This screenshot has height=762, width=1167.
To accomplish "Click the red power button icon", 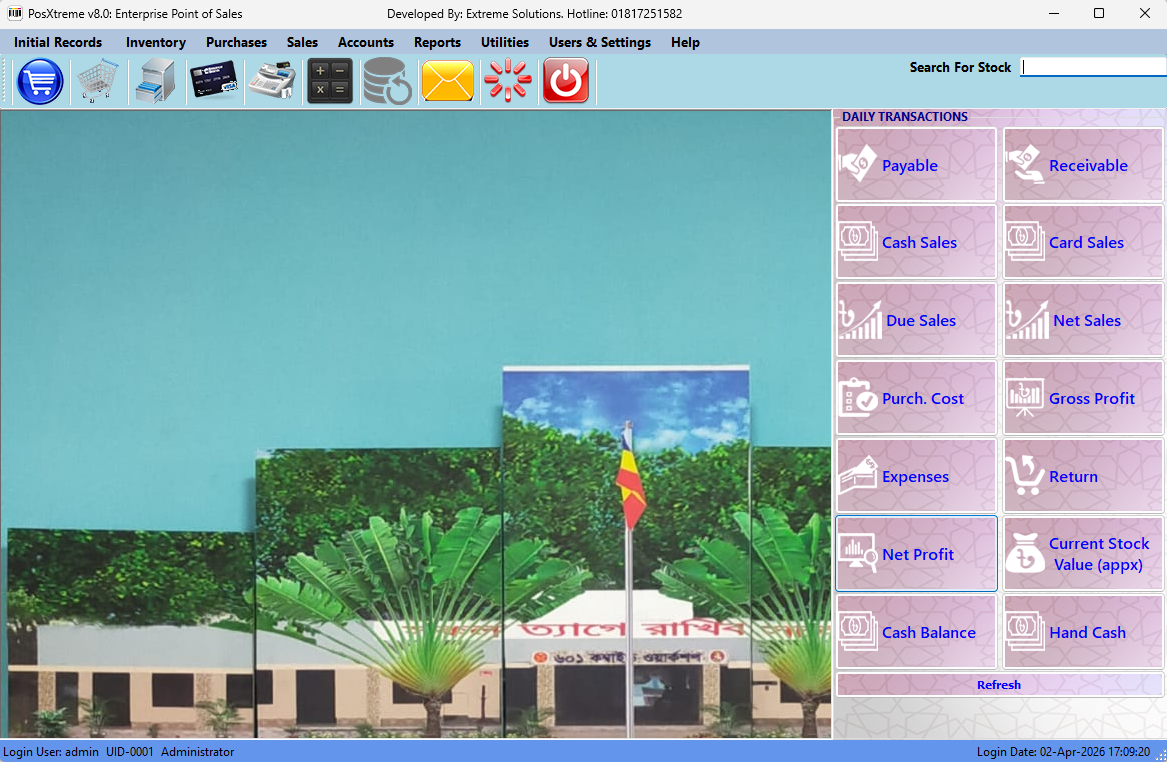I will tap(566, 81).
